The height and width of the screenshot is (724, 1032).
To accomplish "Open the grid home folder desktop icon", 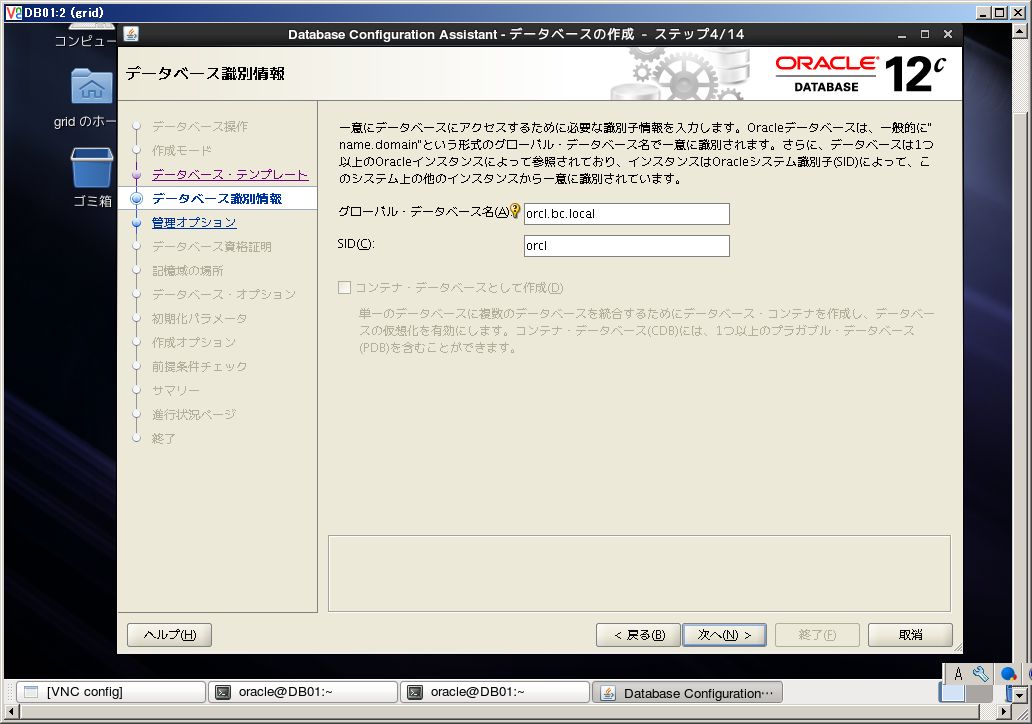I will pos(91,86).
